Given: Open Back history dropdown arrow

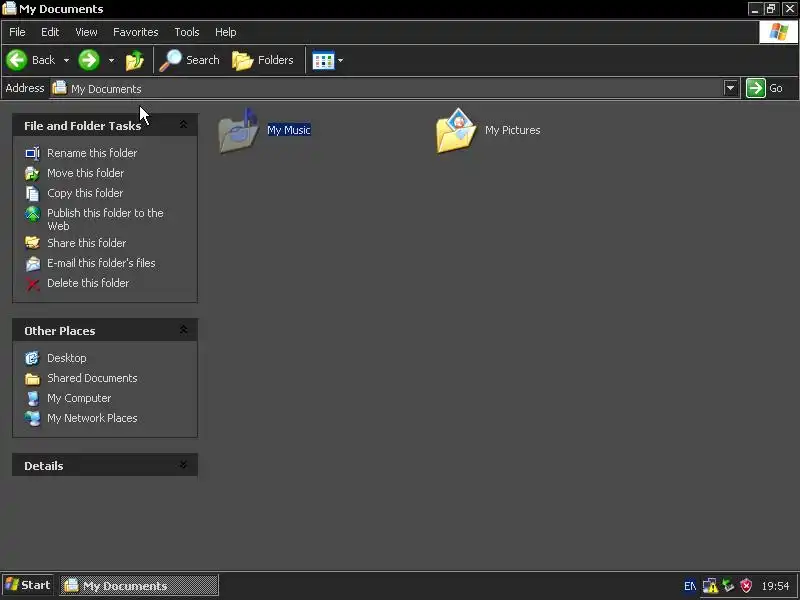Looking at the screenshot, I should pos(66,60).
